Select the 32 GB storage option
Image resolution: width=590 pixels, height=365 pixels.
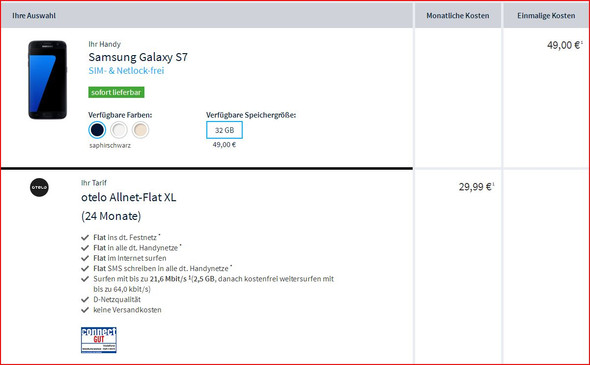pyautogui.click(x=224, y=130)
